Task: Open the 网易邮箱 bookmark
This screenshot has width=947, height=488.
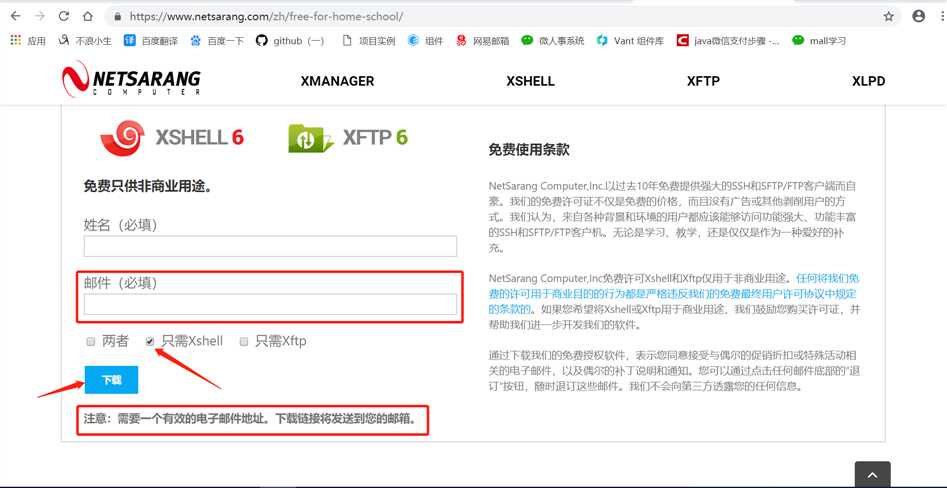Action: 483,40
